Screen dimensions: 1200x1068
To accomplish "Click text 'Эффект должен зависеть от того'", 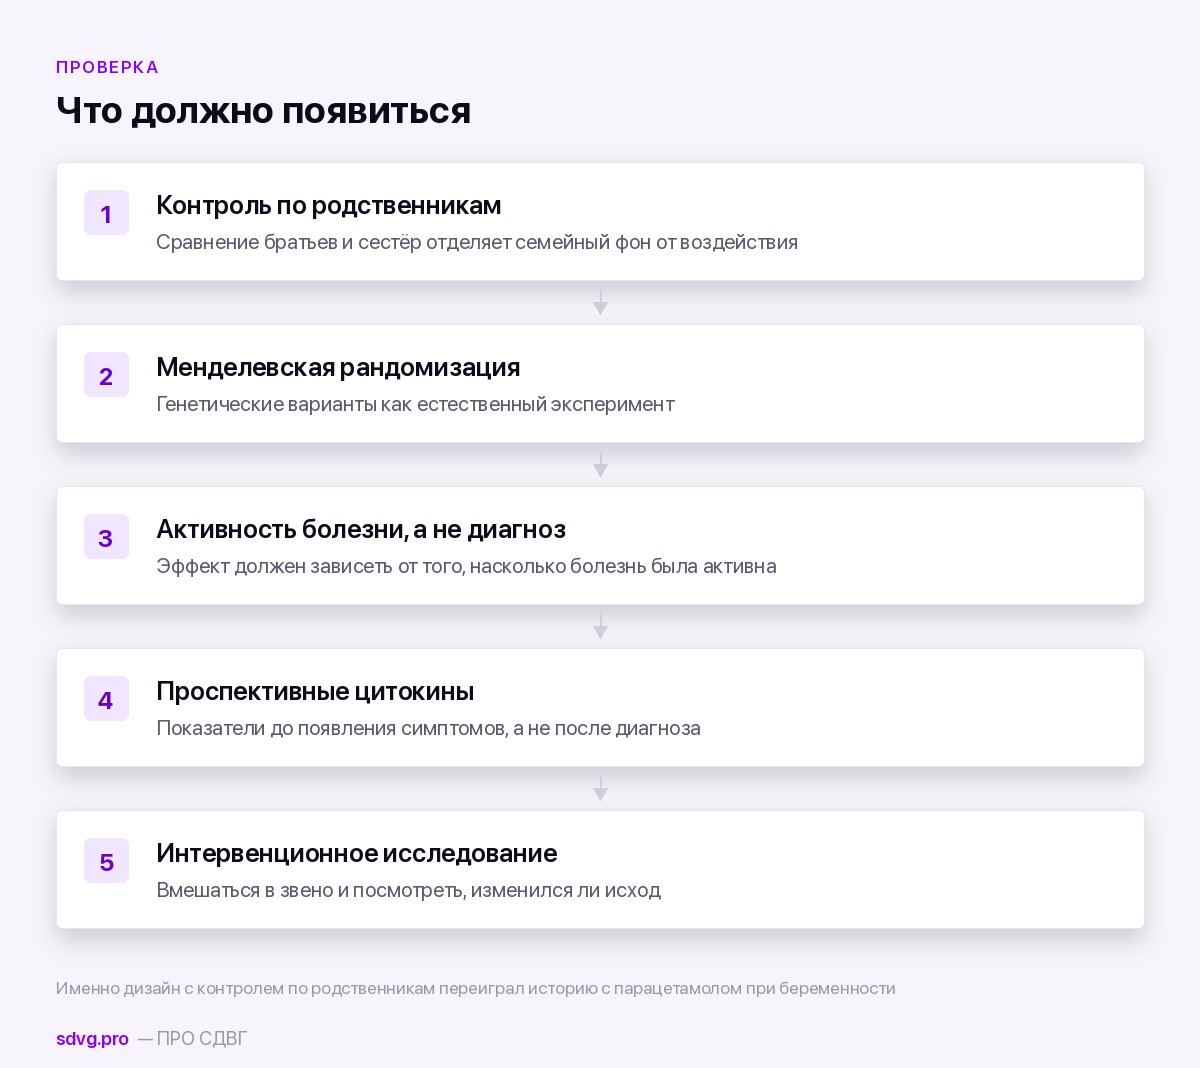I will click(310, 566).
